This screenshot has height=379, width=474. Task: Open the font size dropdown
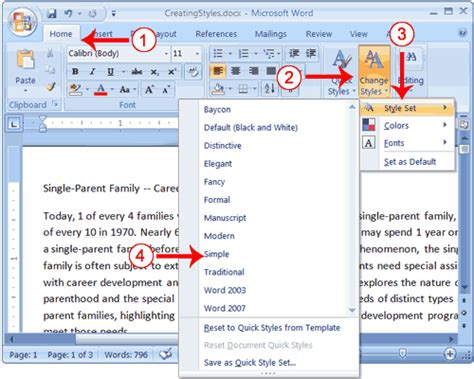[x=197, y=53]
